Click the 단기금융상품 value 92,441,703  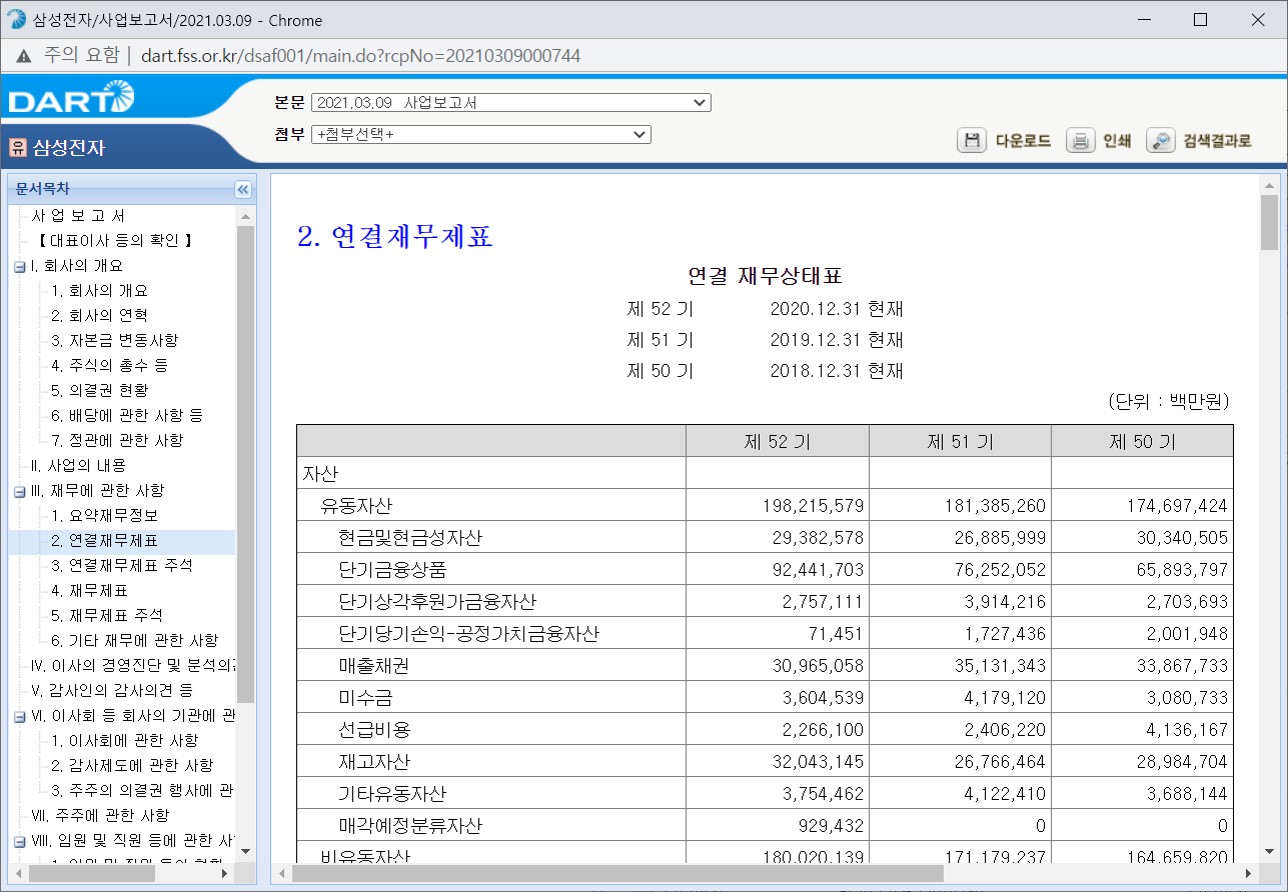pyautogui.click(x=818, y=570)
